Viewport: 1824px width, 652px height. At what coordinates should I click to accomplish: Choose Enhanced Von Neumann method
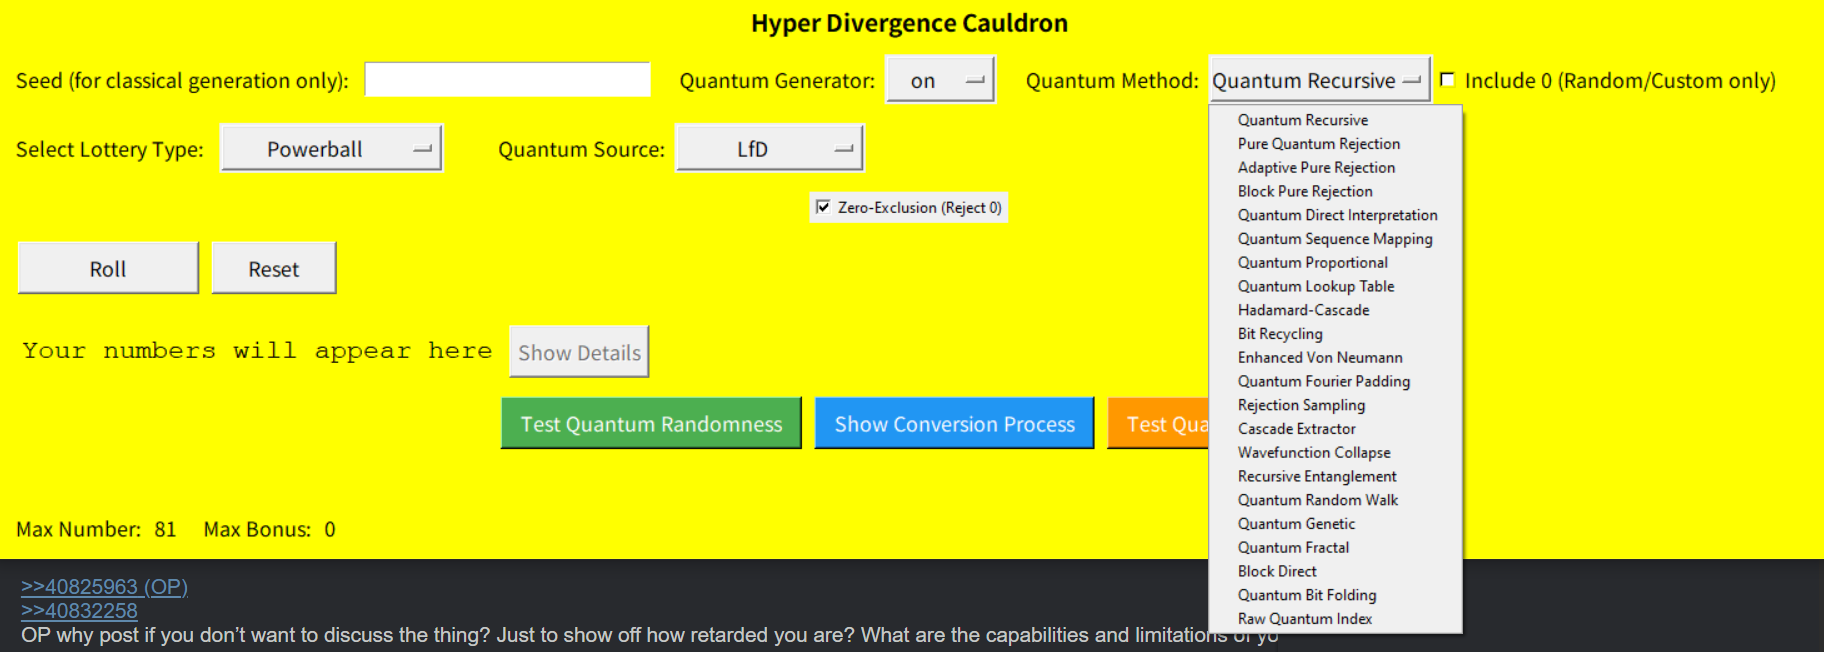(x=1335, y=358)
